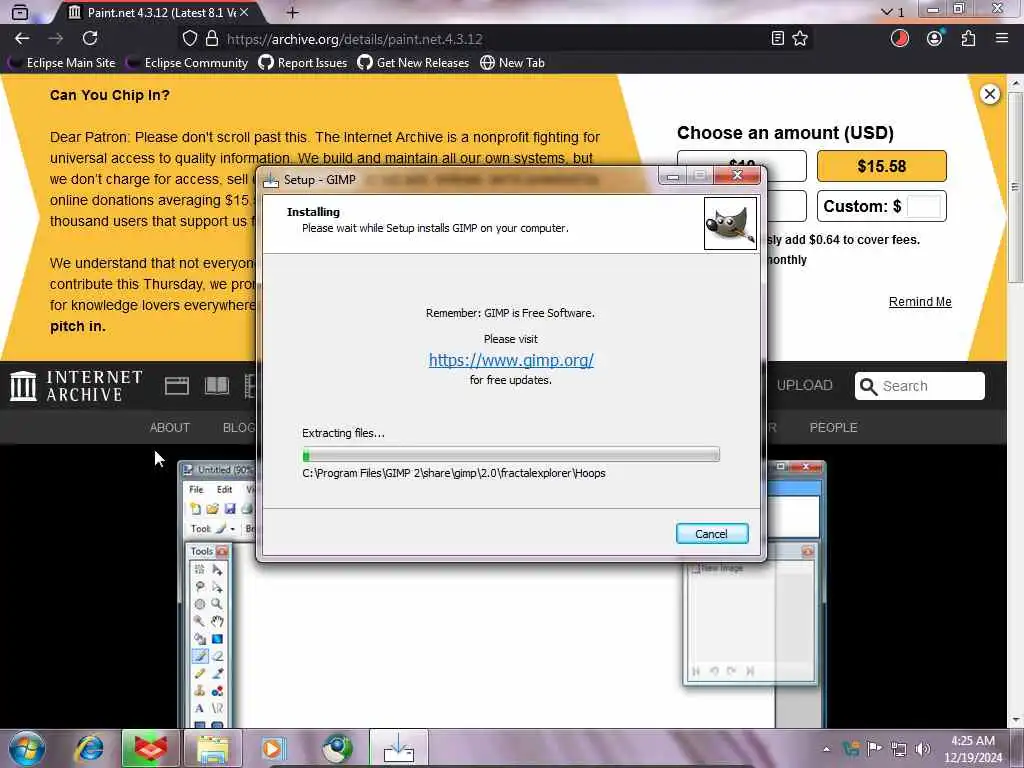This screenshot has width=1024, height=768.
Task: Close the Paint.net 4.3.12 tab
Action: tap(244, 12)
